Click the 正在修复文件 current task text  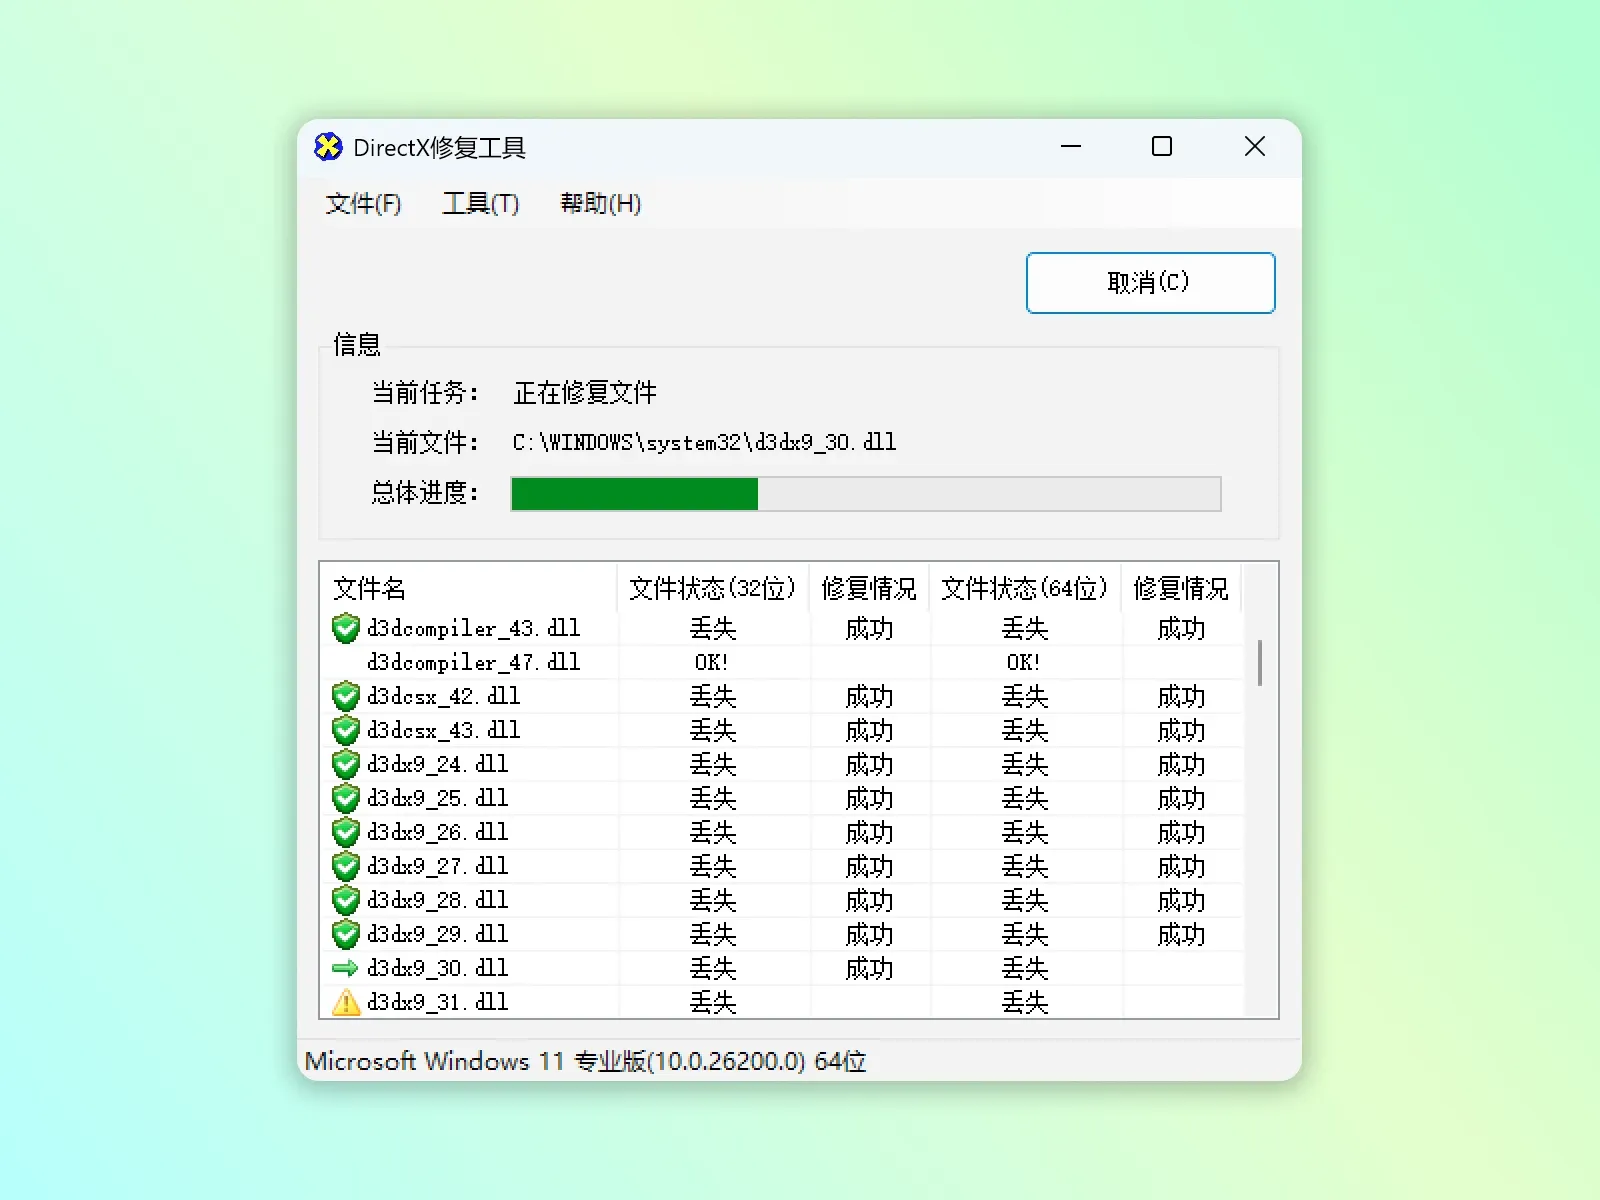coord(585,393)
